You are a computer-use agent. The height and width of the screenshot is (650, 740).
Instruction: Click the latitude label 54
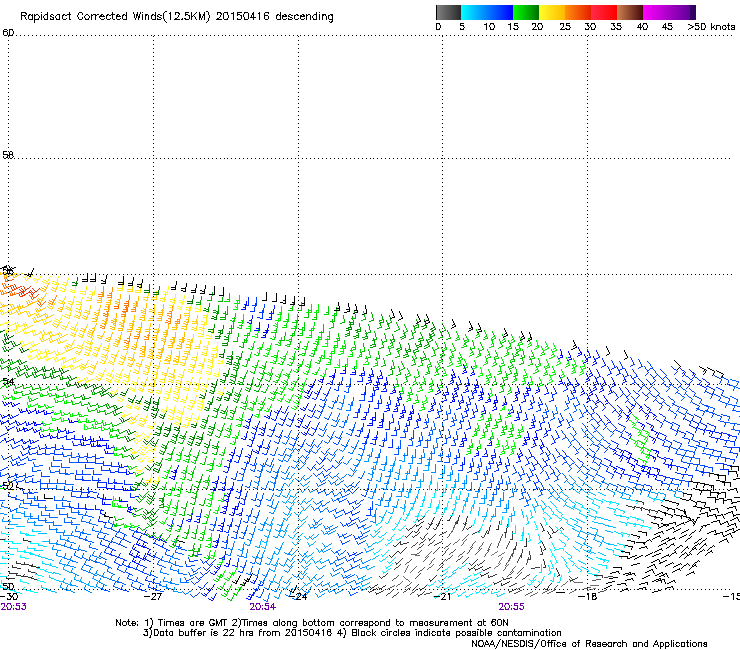pyautogui.click(x=8, y=381)
